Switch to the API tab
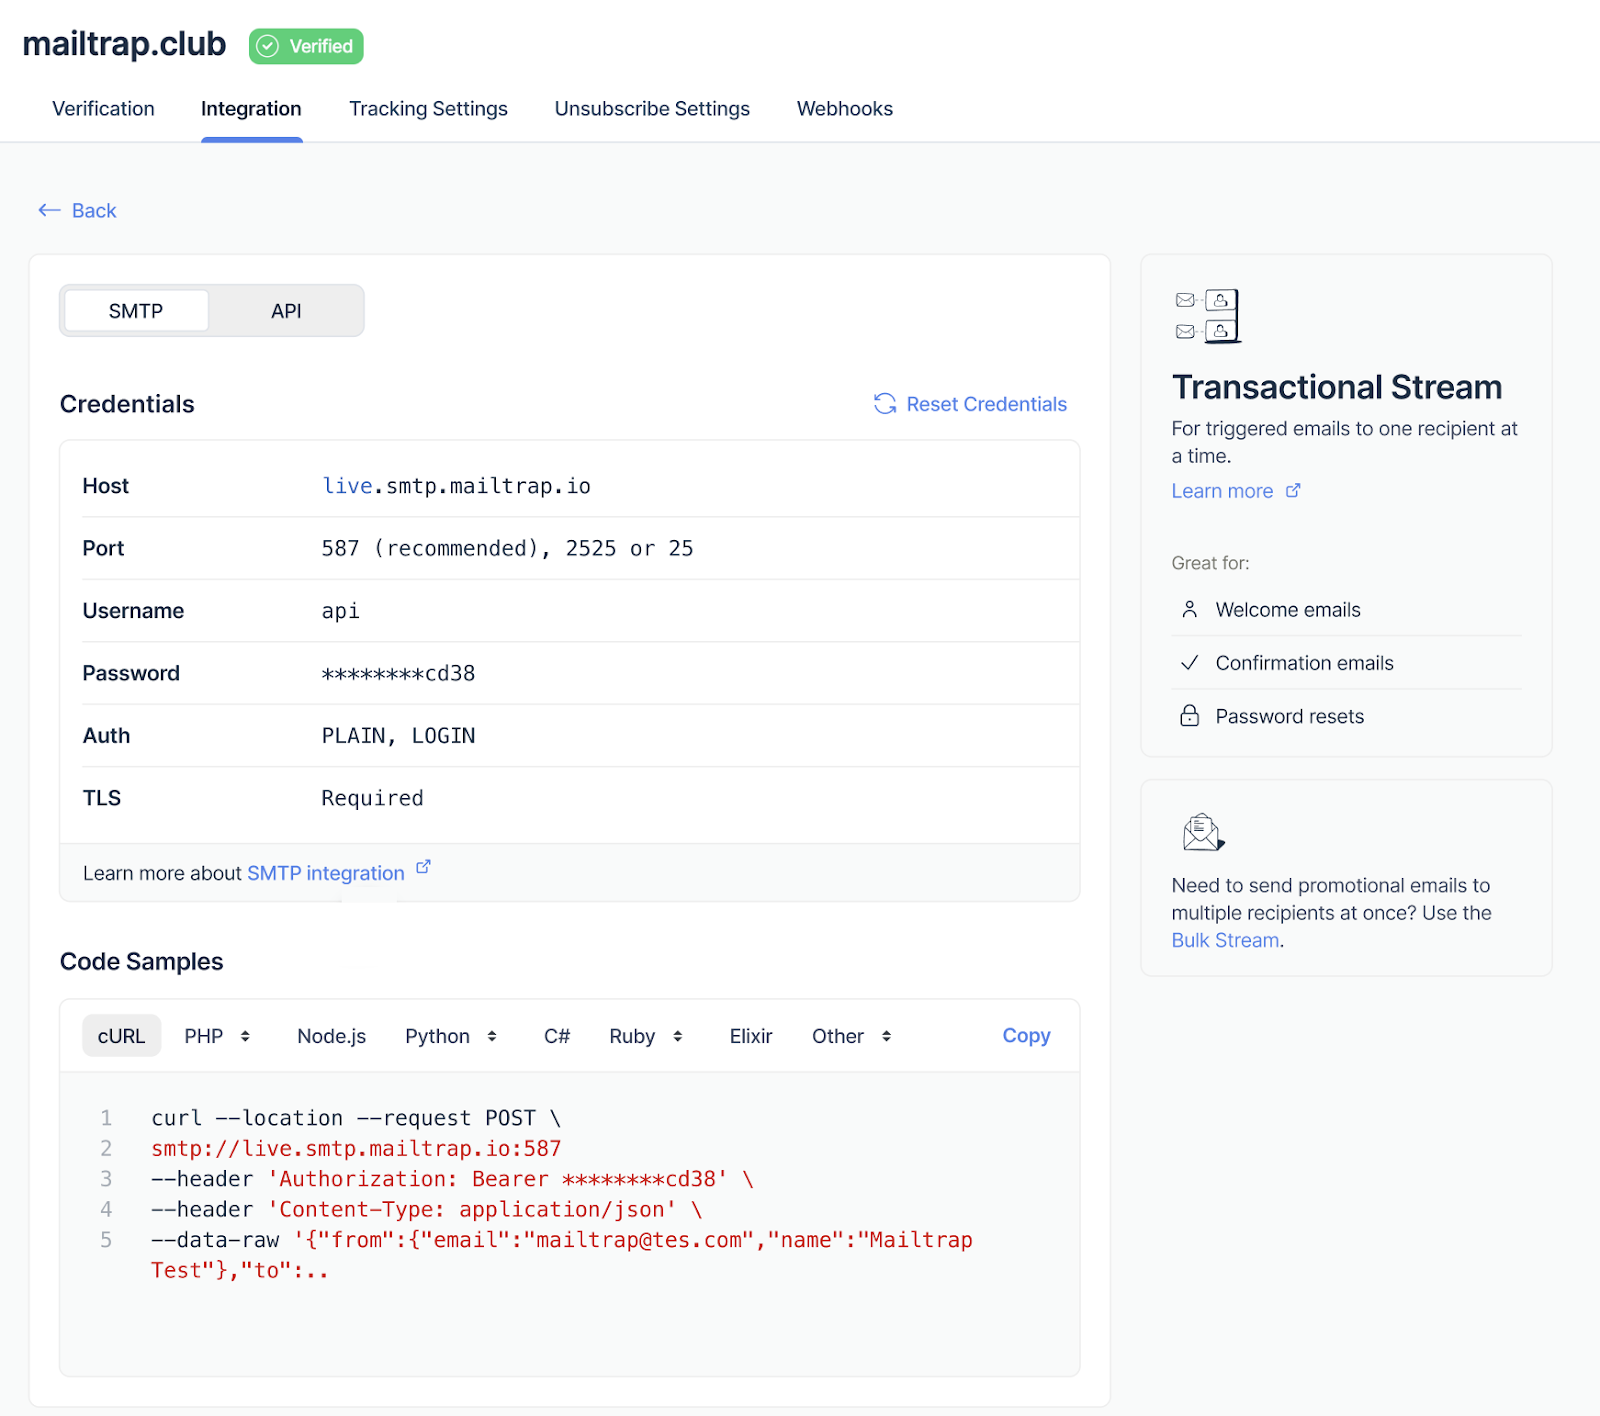Viewport: 1600px width, 1416px height. 286,311
